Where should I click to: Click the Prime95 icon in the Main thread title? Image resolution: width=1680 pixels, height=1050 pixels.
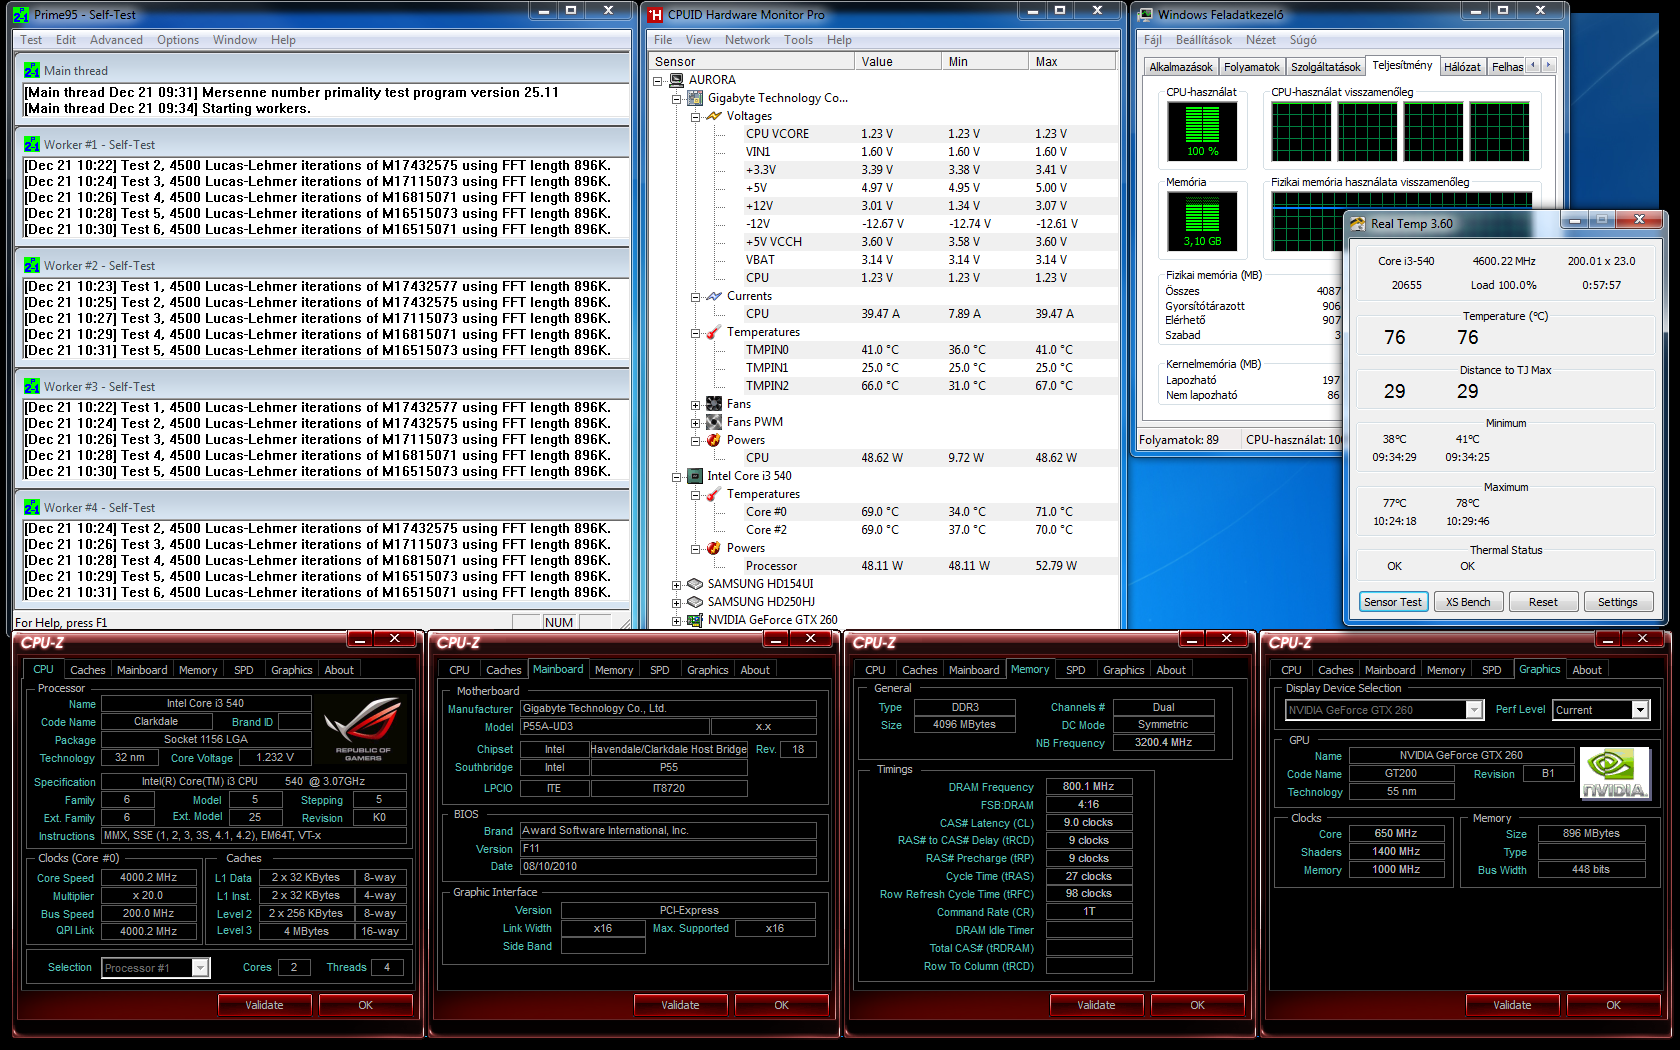[32, 71]
